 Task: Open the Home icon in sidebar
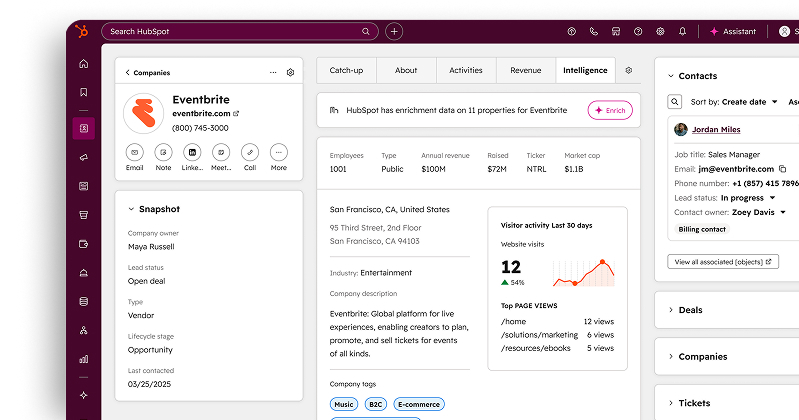click(84, 64)
